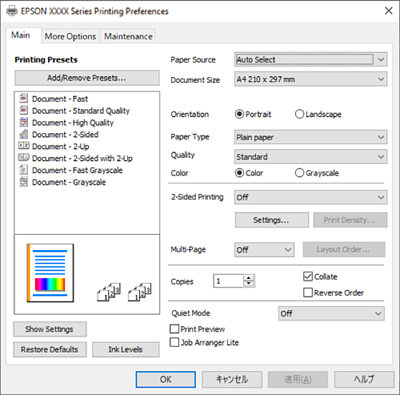Select the Document - Grayscale preset icon

[24, 182]
